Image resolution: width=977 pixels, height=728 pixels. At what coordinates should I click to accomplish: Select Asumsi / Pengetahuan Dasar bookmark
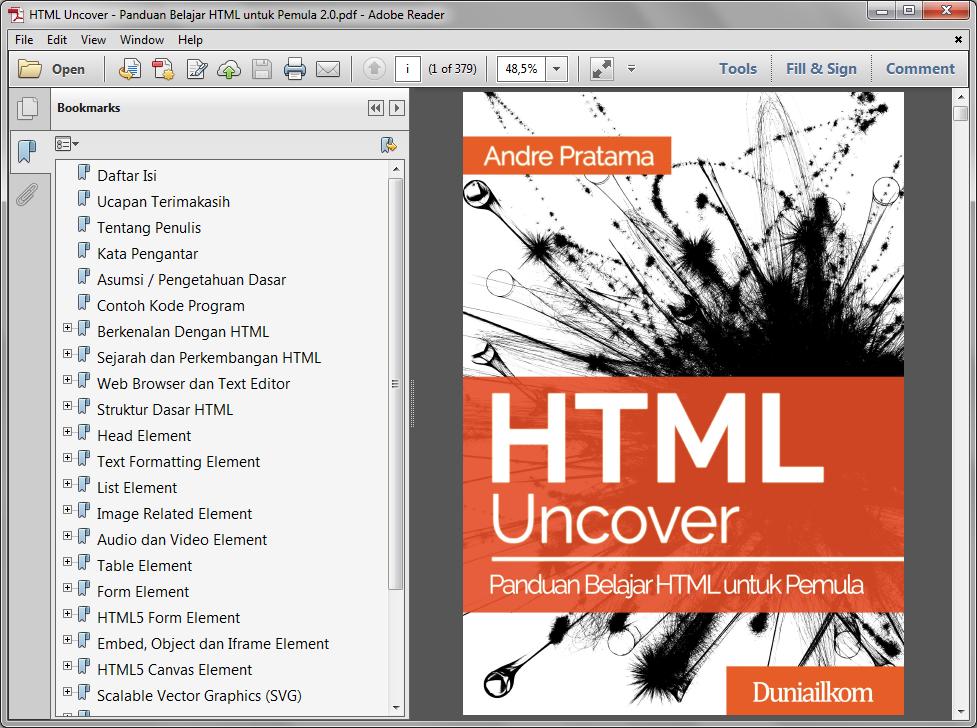click(x=191, y=280)
